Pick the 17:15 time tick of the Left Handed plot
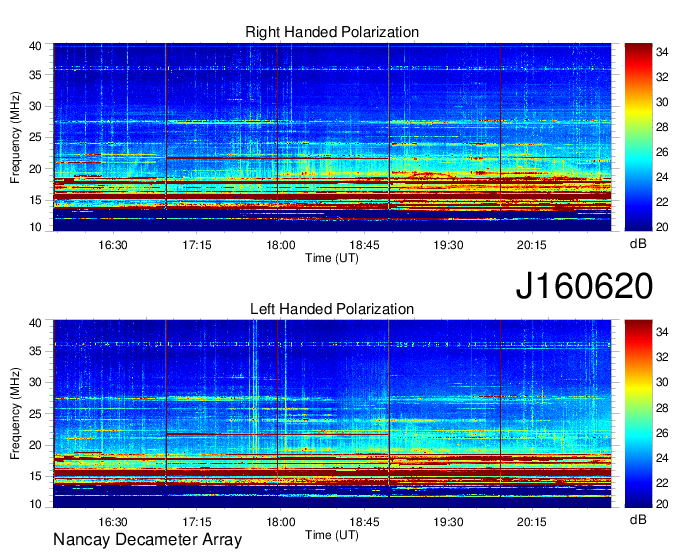Image resolution: width=680 pixels, height=552 pixels. 196,522
